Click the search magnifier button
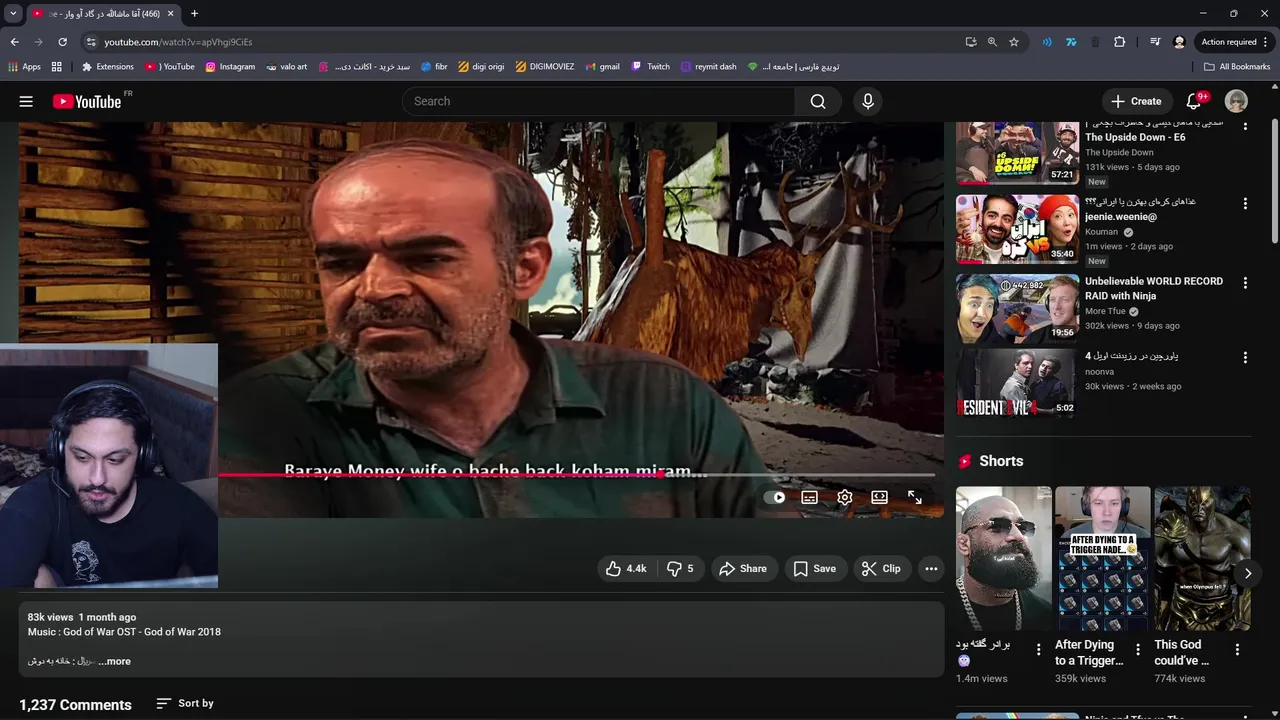Viewport: 1280px width, 720px height. (818, 101)
